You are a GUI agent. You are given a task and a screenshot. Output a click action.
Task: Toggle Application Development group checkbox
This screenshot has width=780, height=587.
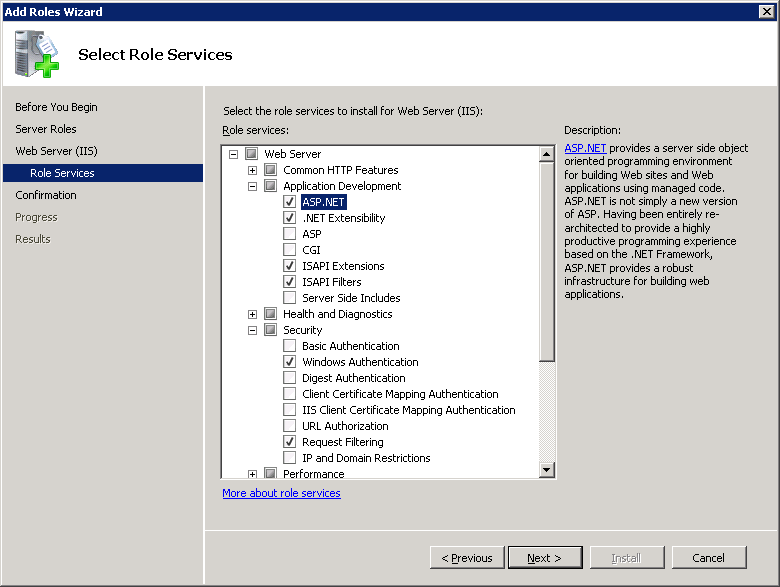[x=271, y=186]
